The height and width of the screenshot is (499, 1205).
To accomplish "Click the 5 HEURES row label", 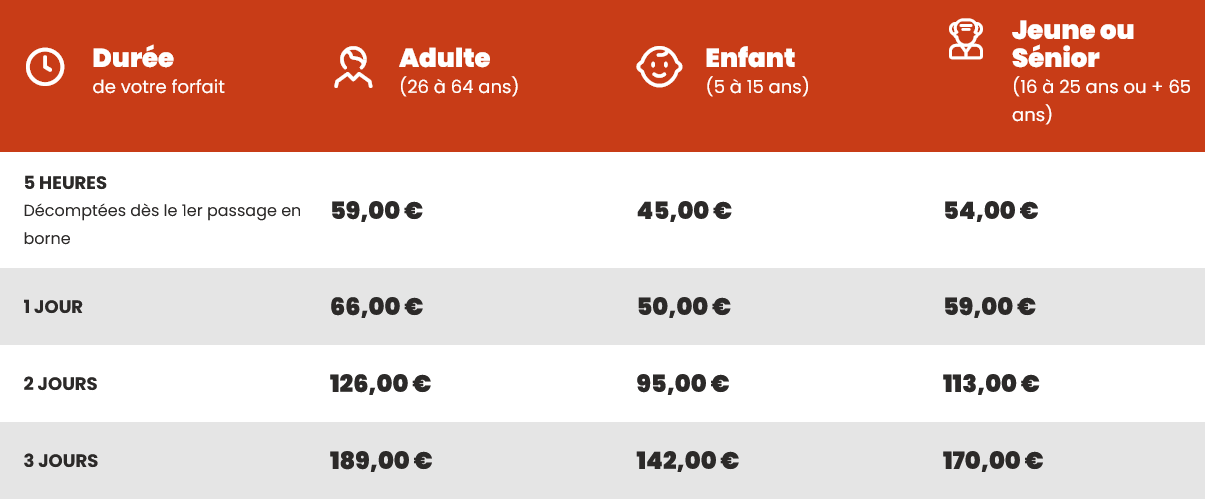I will pyautogui.click(x=65, y=183).
